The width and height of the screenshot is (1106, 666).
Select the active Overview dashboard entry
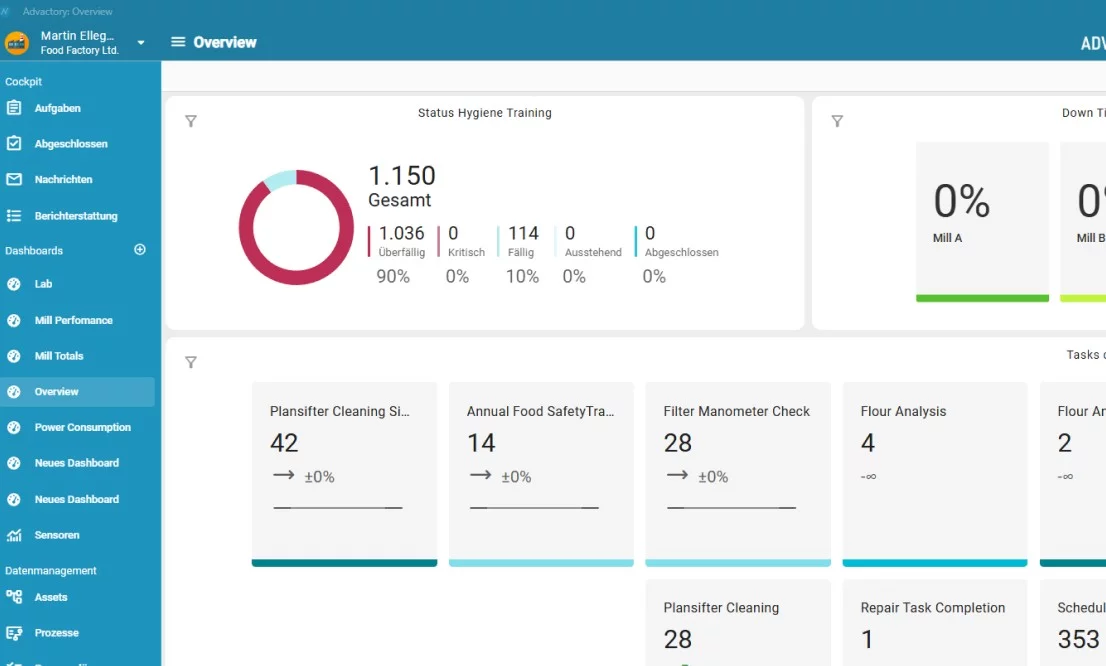tap(78, 392)
